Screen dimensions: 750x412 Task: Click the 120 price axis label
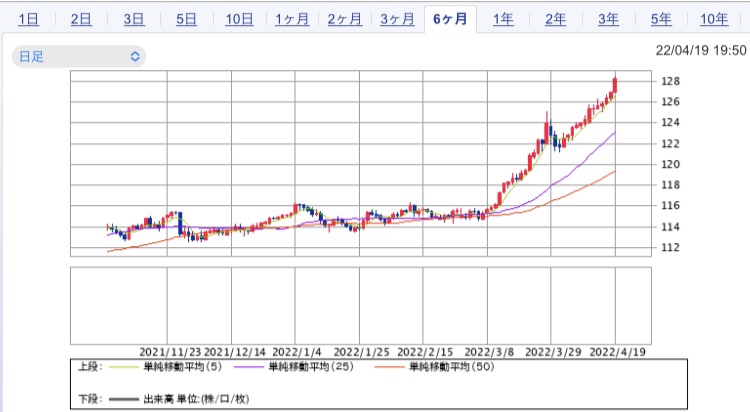tap(670, 164)
